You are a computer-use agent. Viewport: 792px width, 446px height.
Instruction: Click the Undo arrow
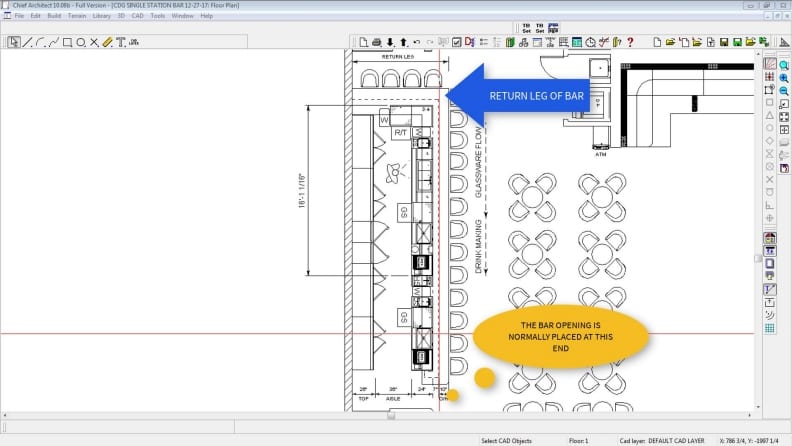coord(417,42)
